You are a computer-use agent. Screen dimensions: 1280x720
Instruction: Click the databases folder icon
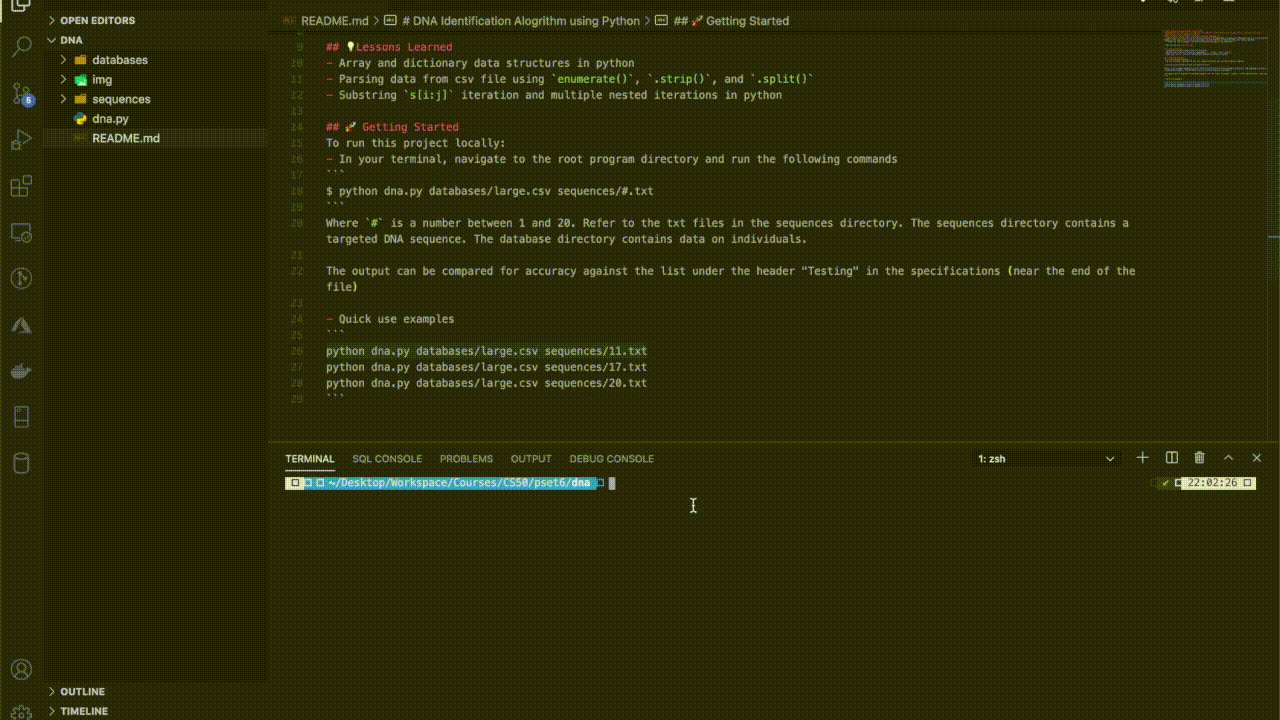(x=81, y=60)
